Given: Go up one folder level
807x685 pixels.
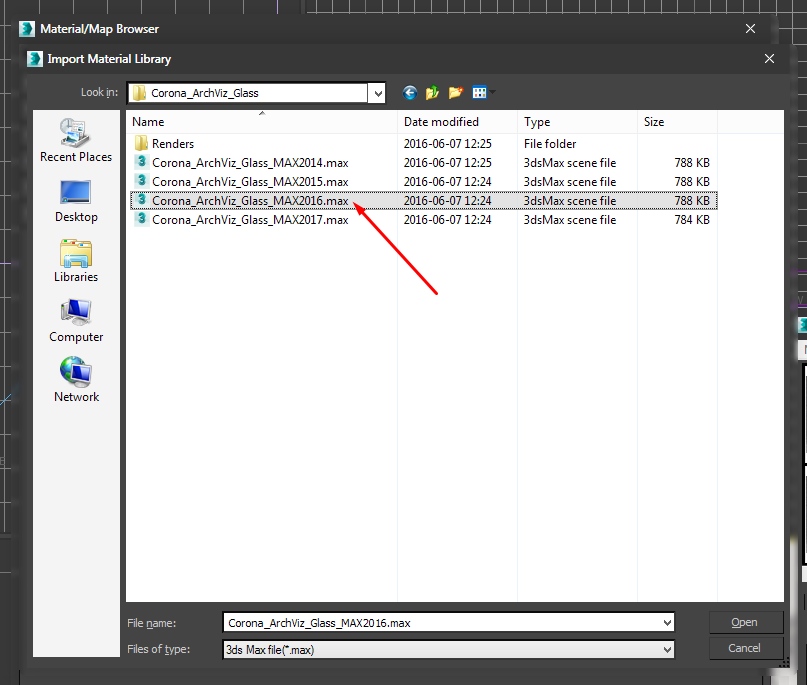Looking at the screenshot, I should [432, 93].
